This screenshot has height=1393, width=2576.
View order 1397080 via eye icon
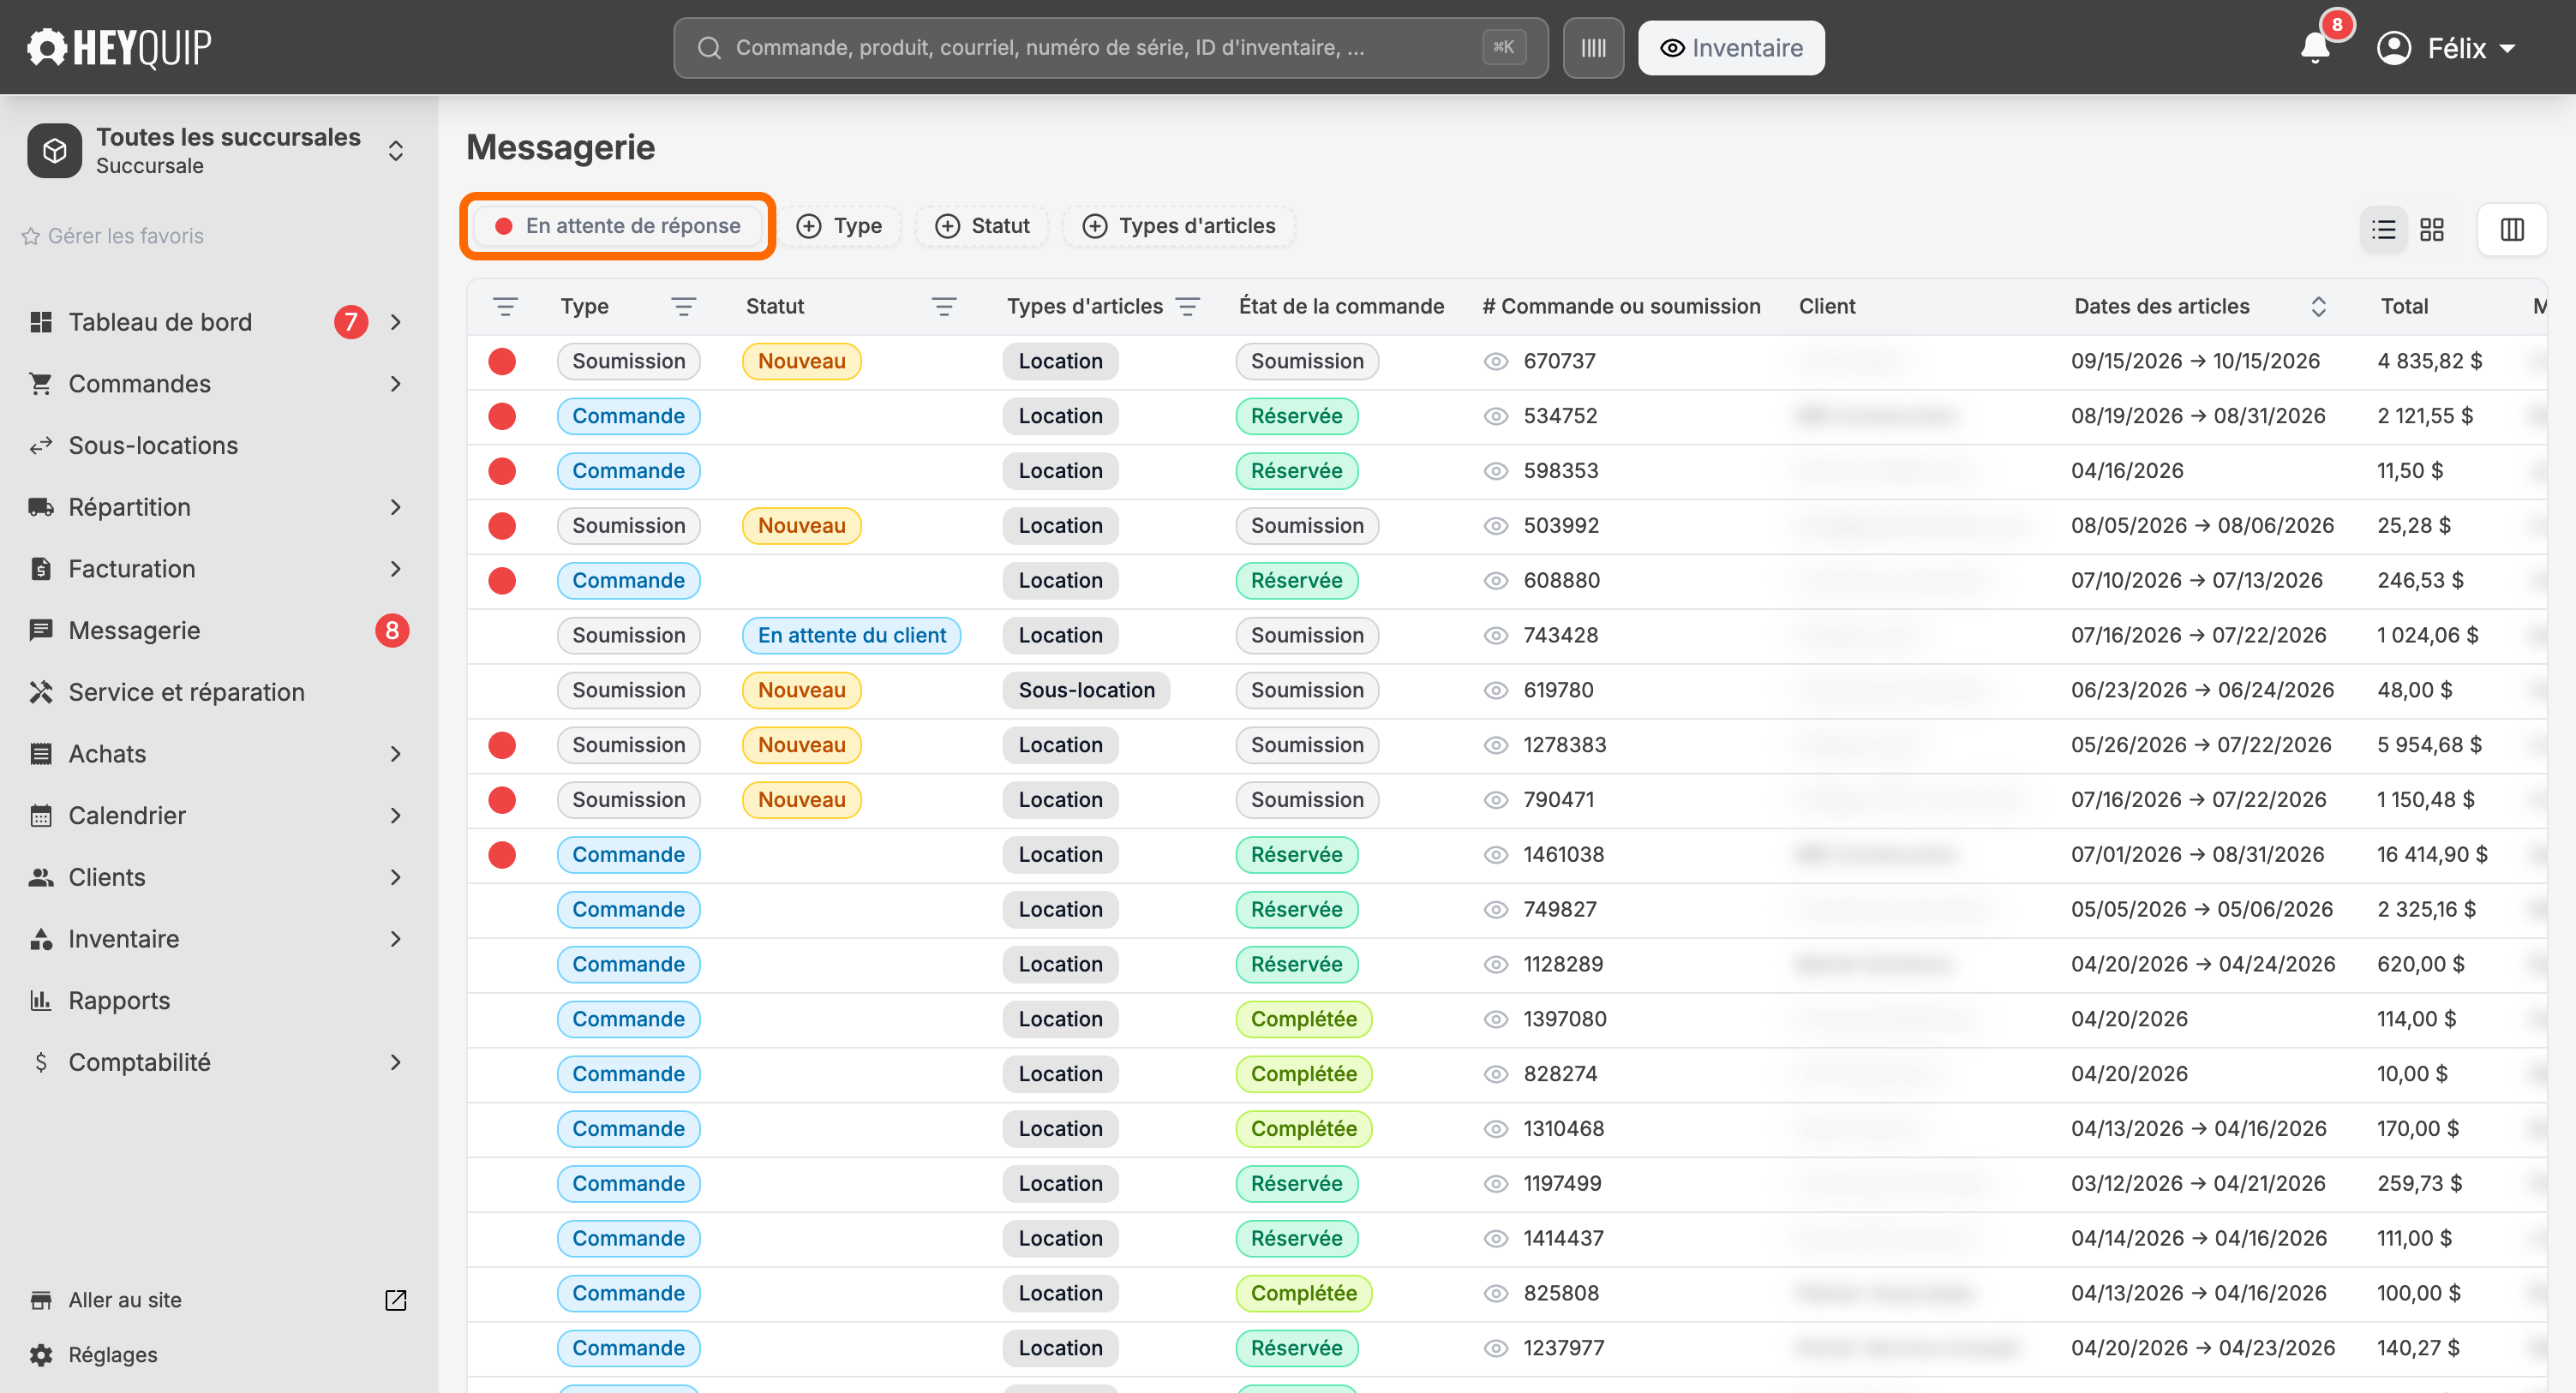[1495, 1019]
